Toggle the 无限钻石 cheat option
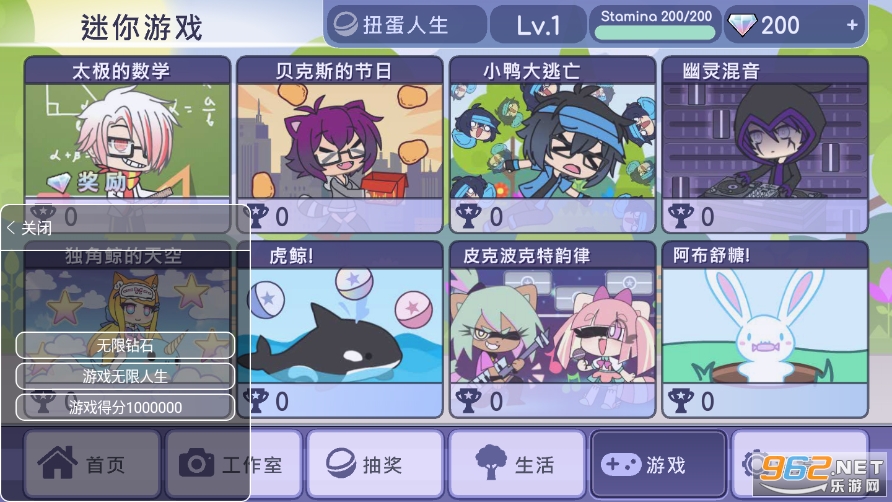This screenshot has width=892, height=502. (x=125, y=345)
